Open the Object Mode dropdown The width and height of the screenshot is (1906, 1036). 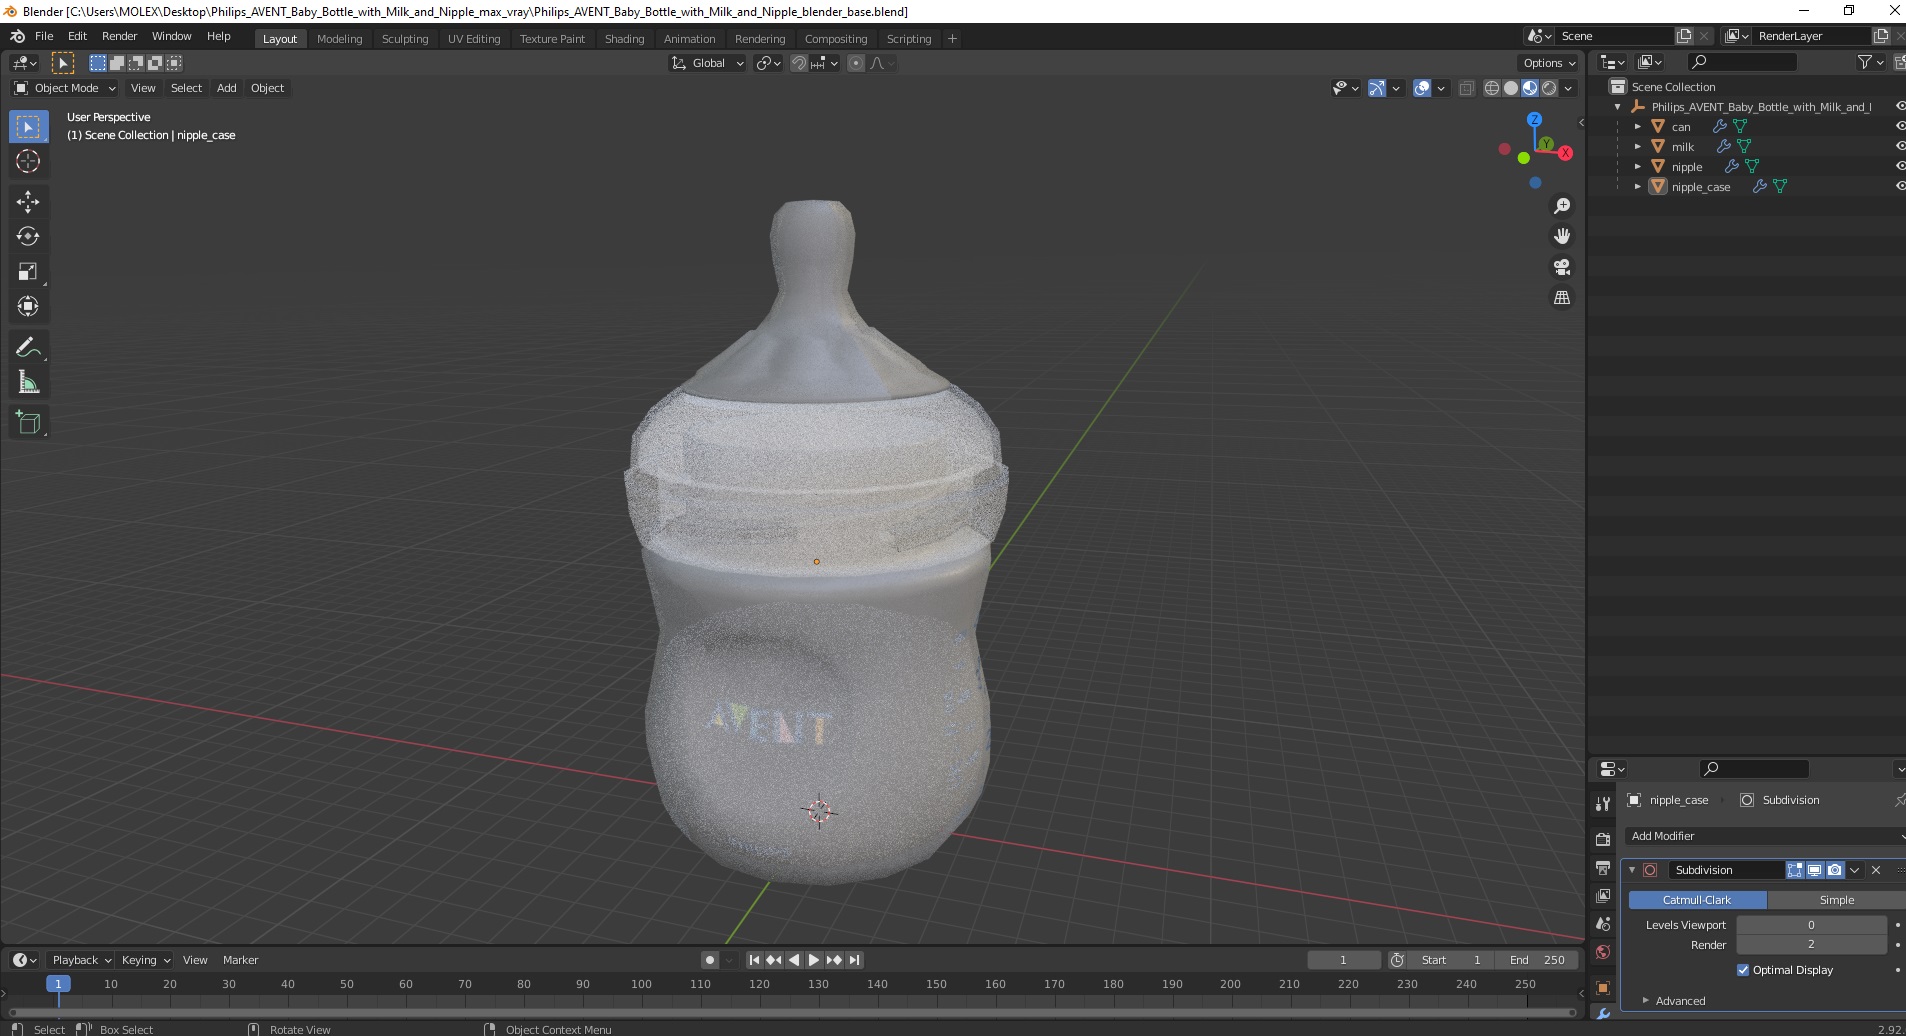(x=65, y=88)
